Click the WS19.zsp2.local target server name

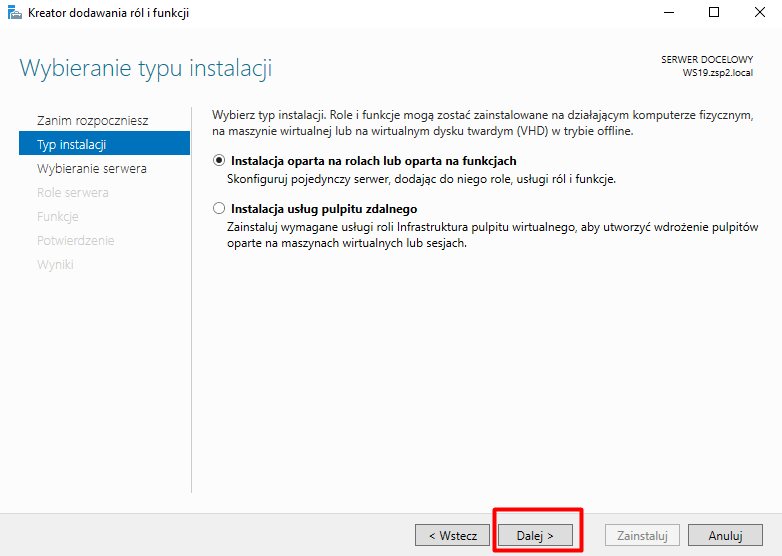pyautogui.click(x=717, y=73)
